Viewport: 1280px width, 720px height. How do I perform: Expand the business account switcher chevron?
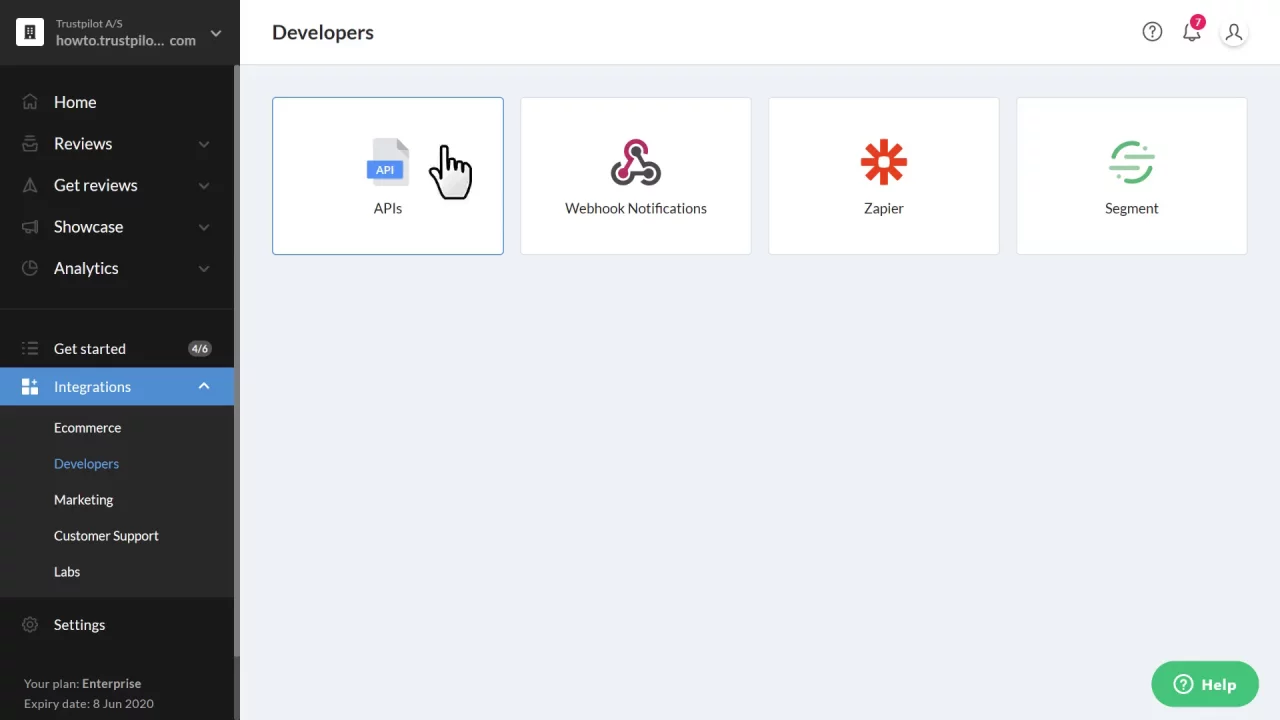(216, 34)
